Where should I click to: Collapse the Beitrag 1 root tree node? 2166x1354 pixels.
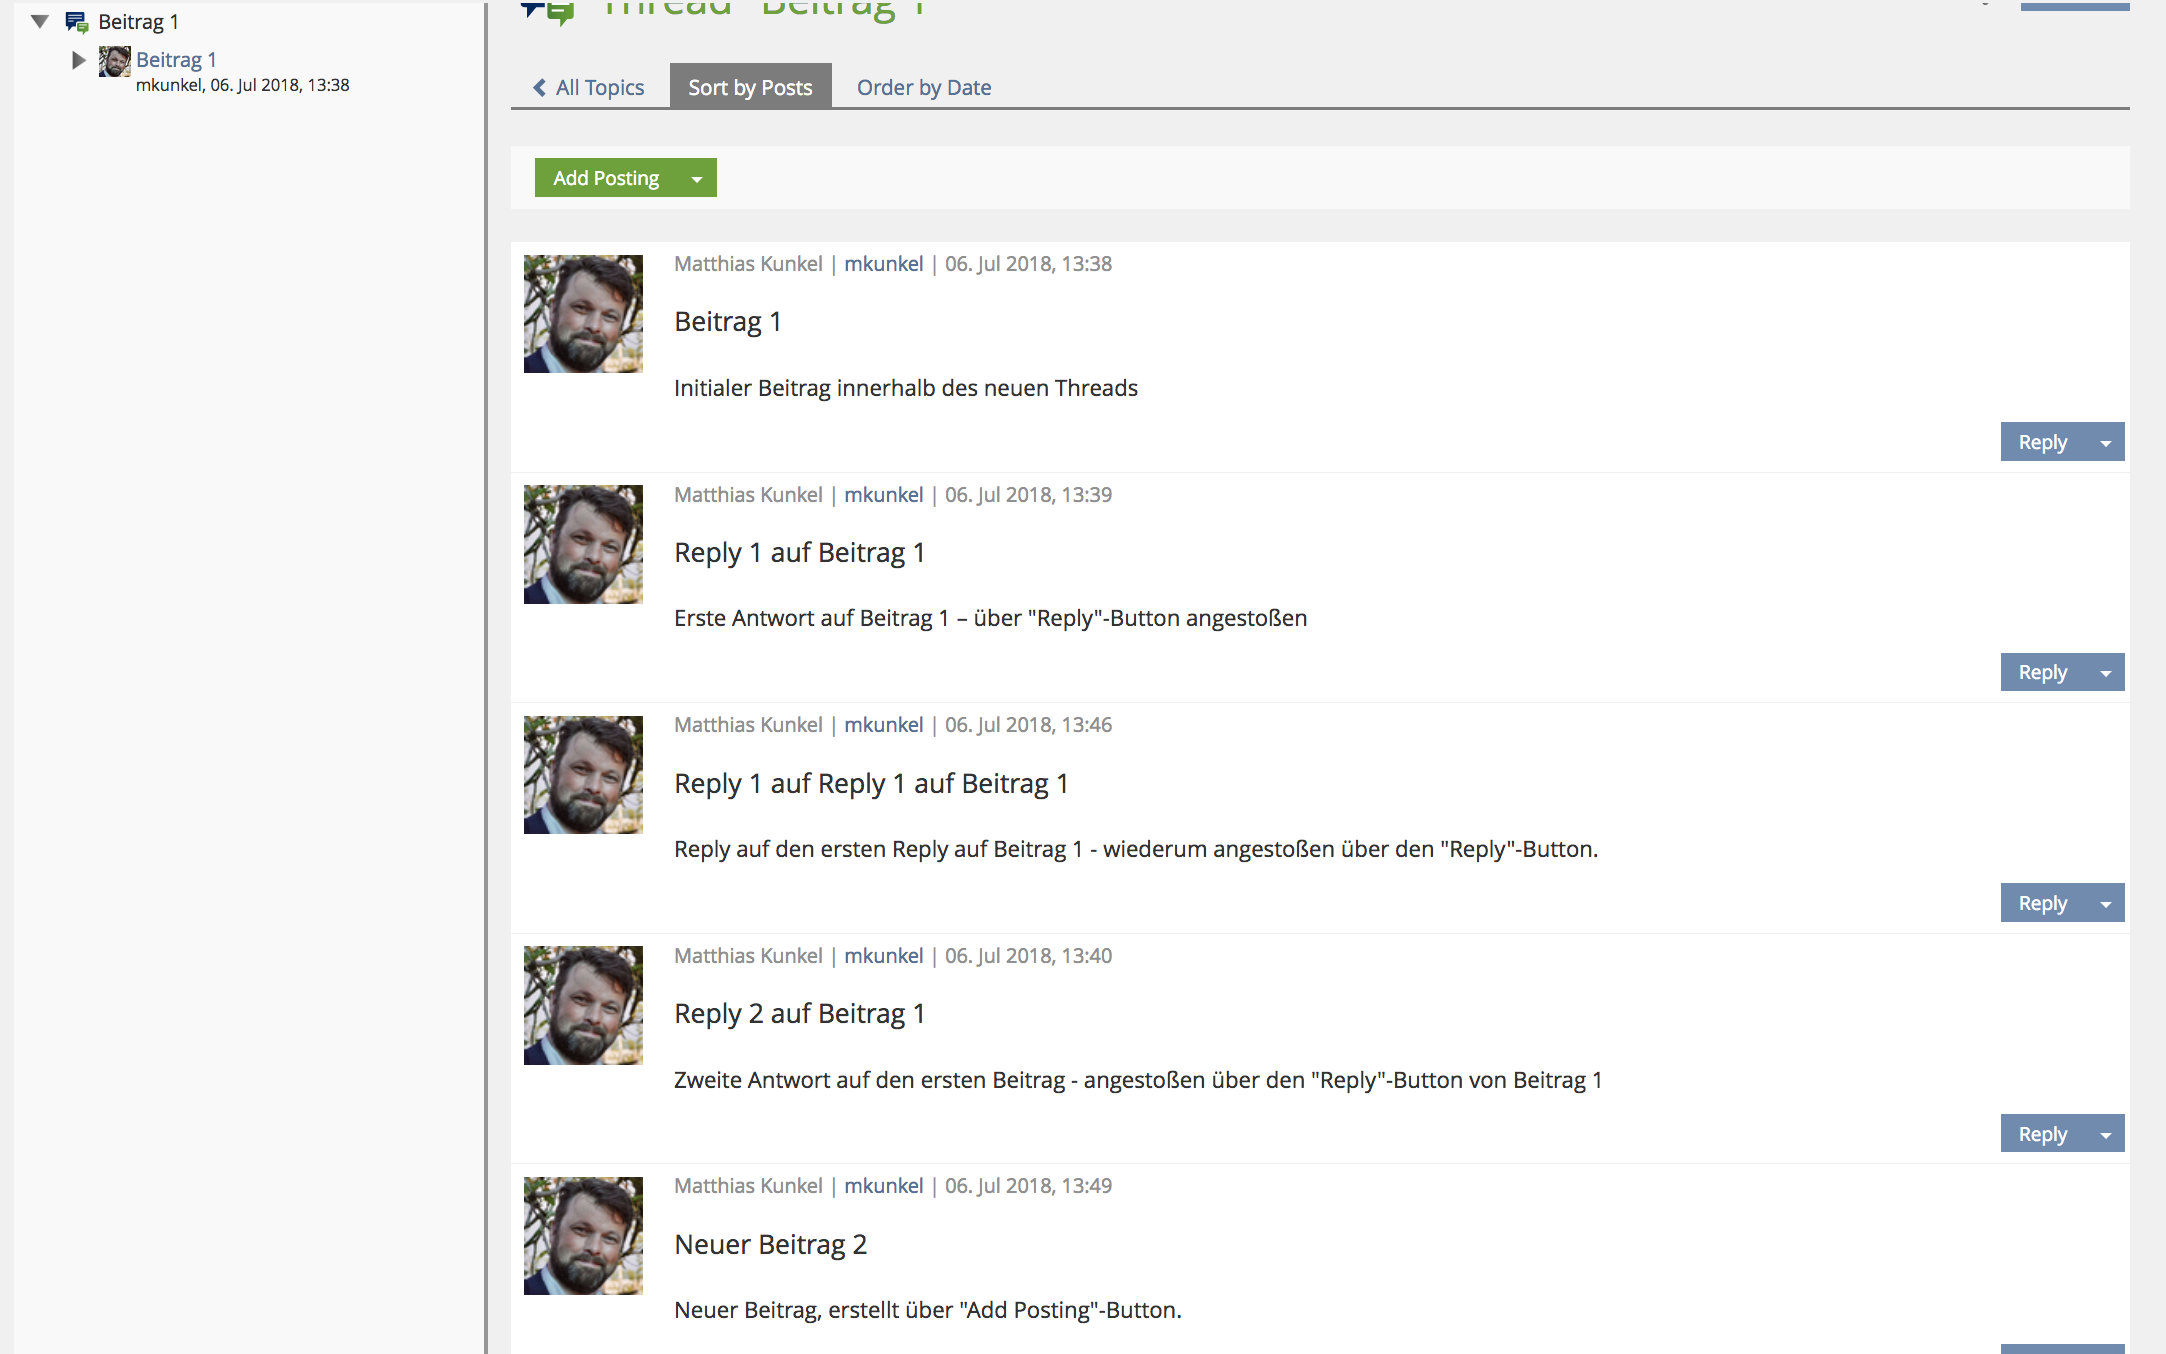coord(40,21)
